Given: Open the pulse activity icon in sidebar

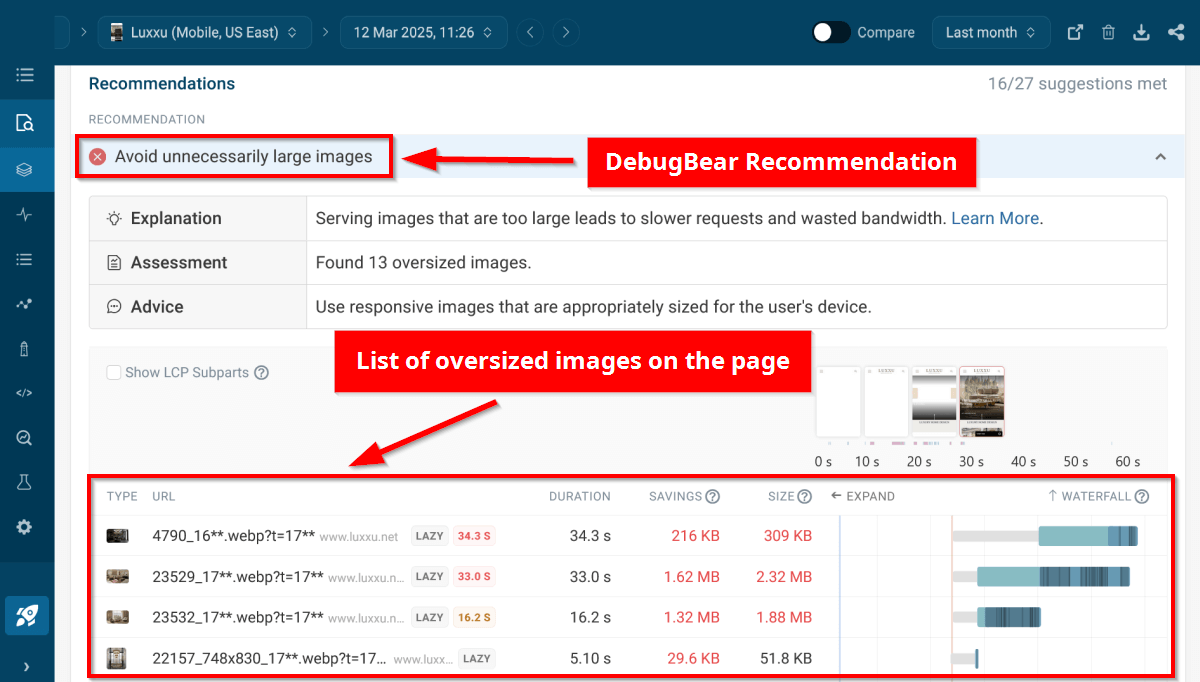Looking at the screenshot, I should pyautogui.click(x=25, y=214).
